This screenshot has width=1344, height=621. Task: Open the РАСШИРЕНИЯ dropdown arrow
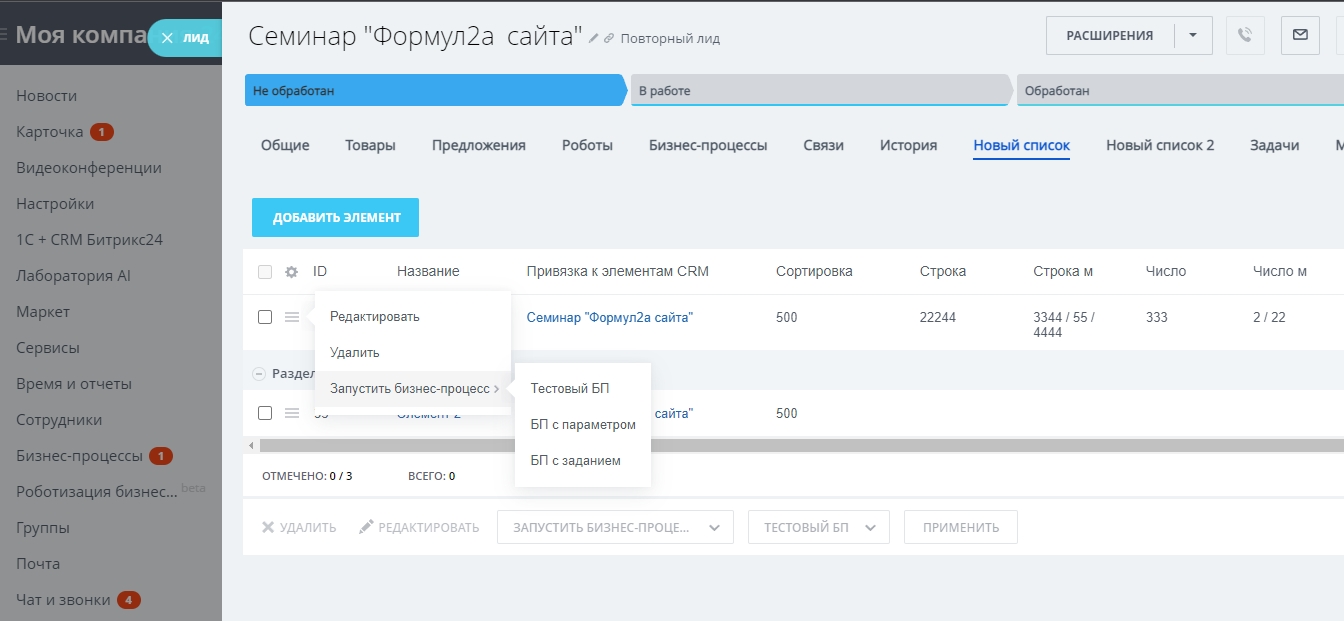(x=1193, y=35)
